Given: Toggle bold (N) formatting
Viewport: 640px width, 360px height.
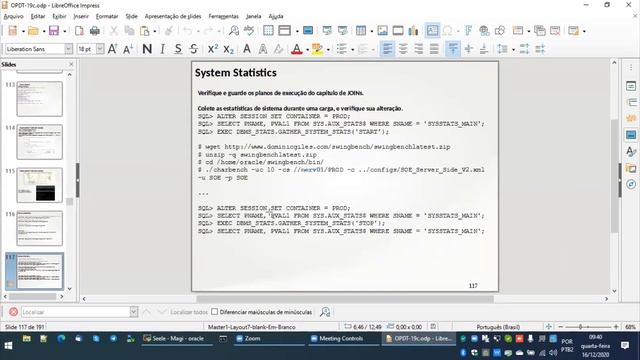Looking at the screenshot, I should pyautogui.click(x=147, y=49).
